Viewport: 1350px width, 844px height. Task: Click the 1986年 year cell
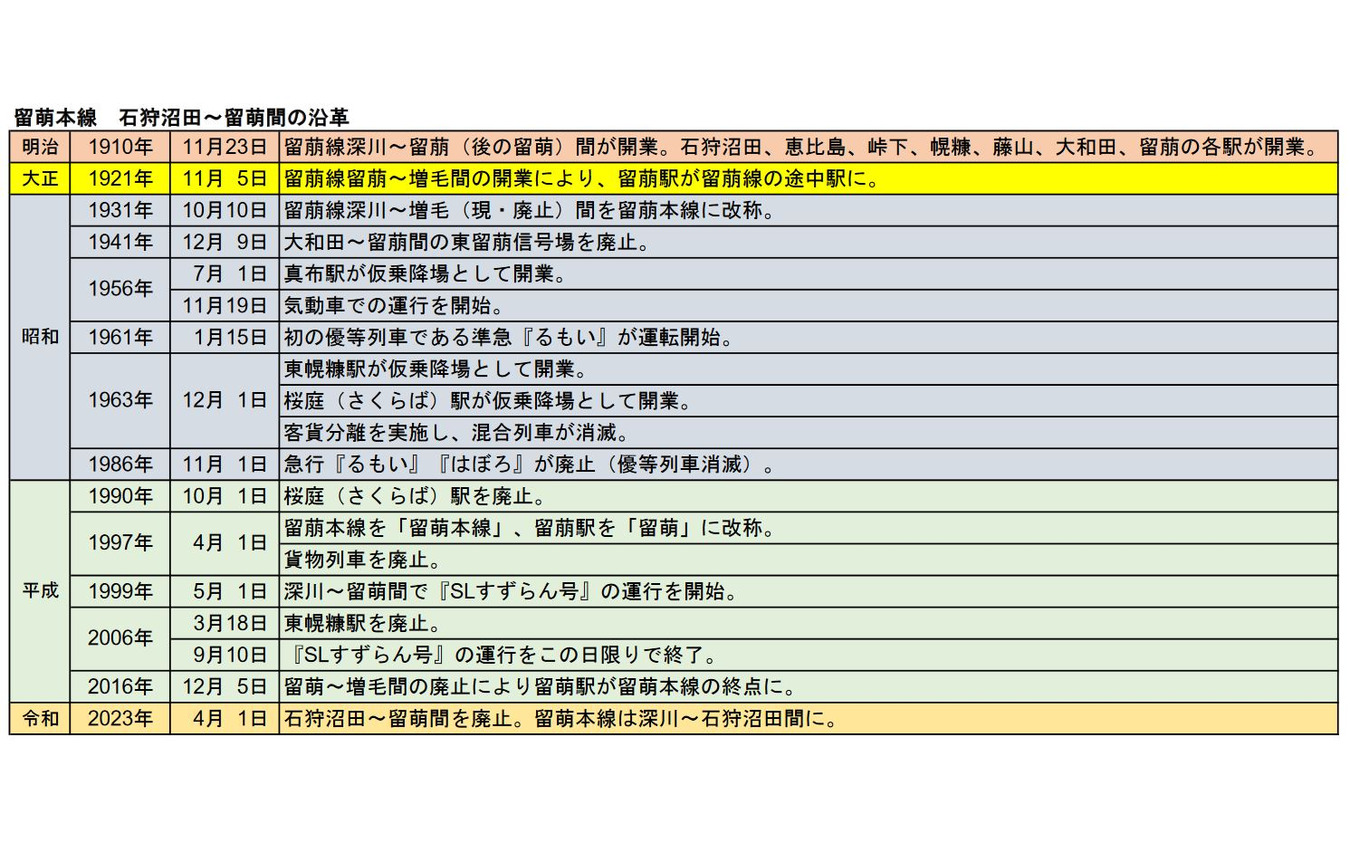120,464
